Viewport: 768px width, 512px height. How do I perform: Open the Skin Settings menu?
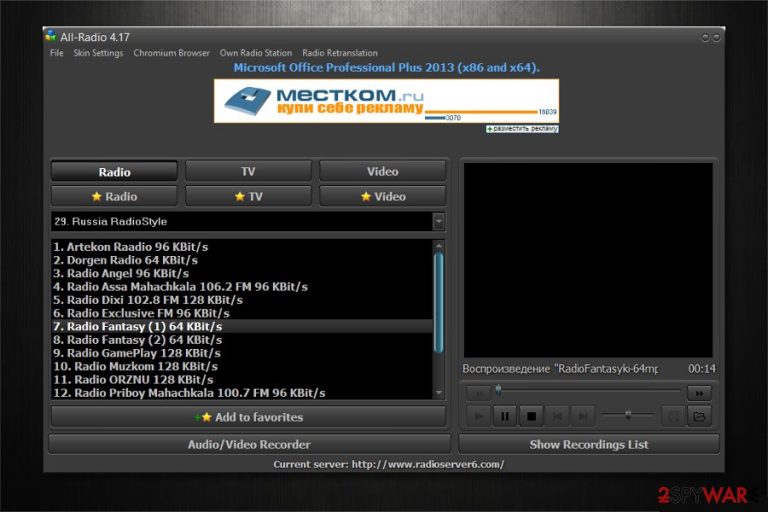tap(98, 53)
